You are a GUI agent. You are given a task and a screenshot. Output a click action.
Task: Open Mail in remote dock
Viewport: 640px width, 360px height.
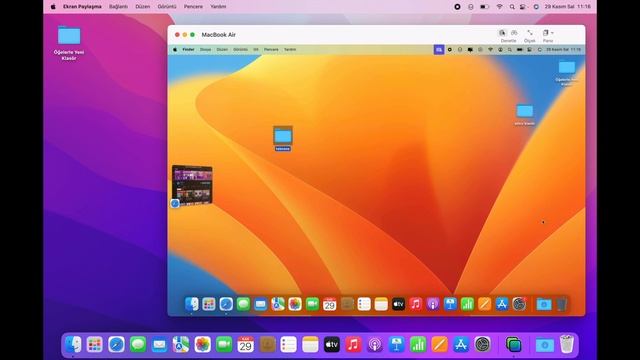coord(260,304)
